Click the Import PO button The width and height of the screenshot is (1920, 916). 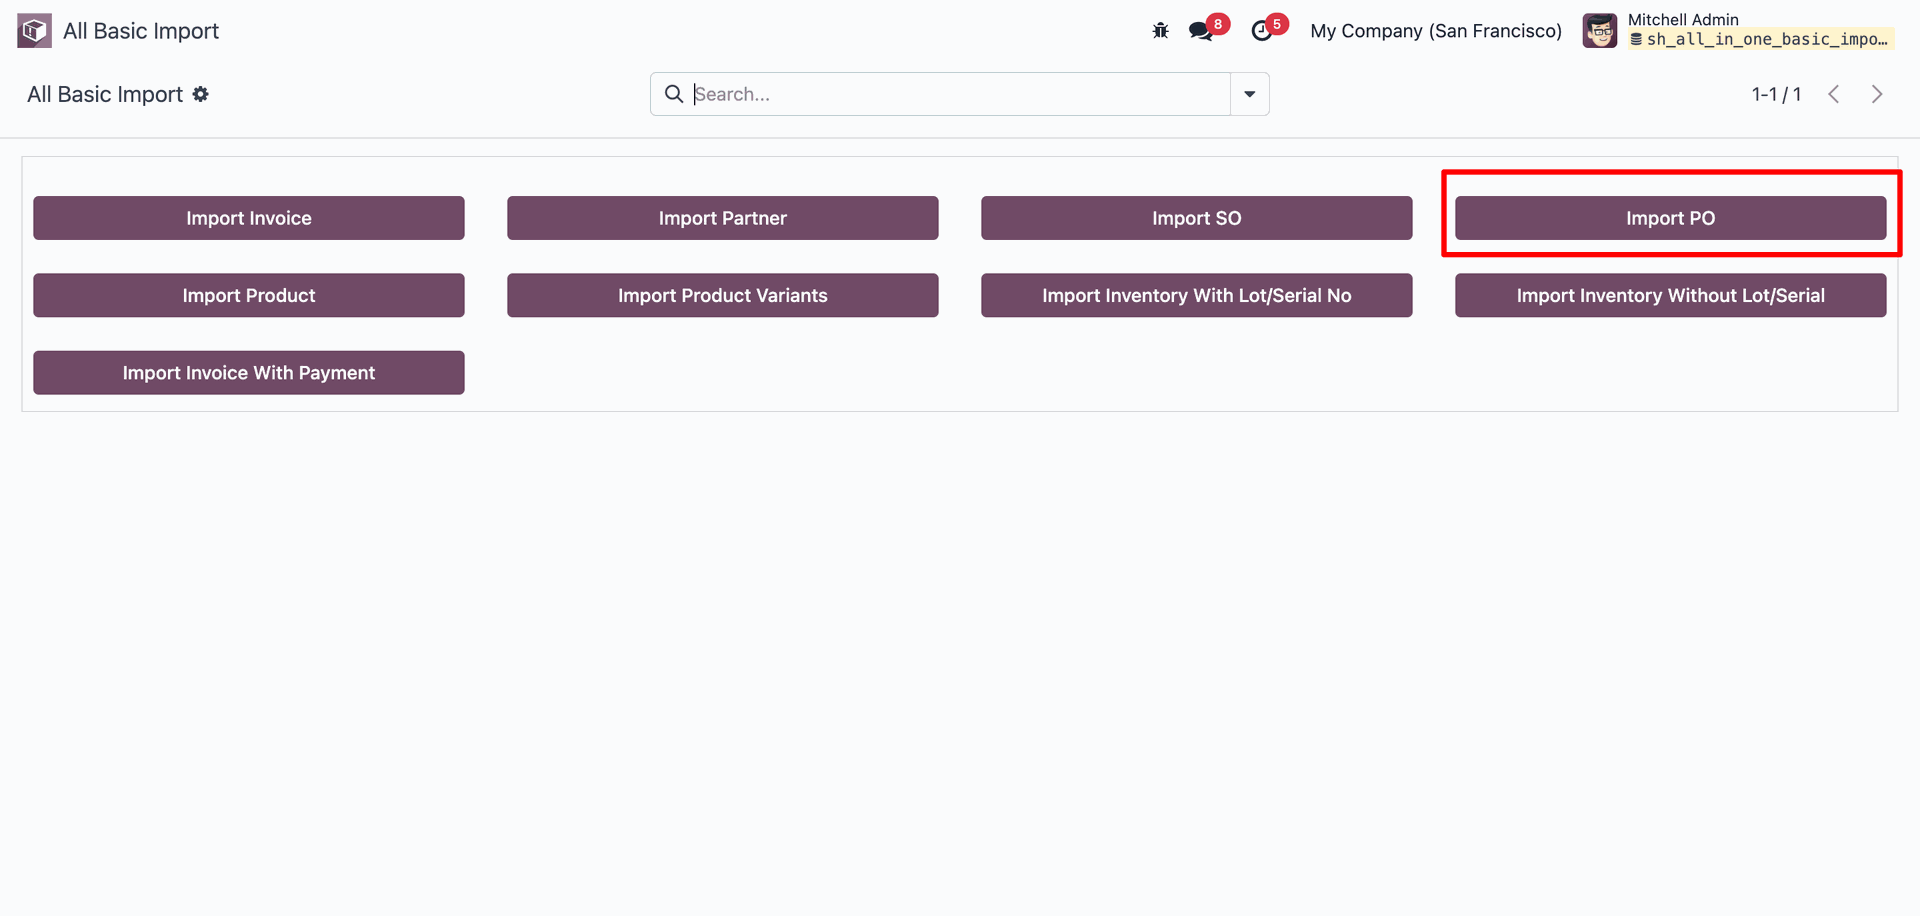[x=1670, y=218]
